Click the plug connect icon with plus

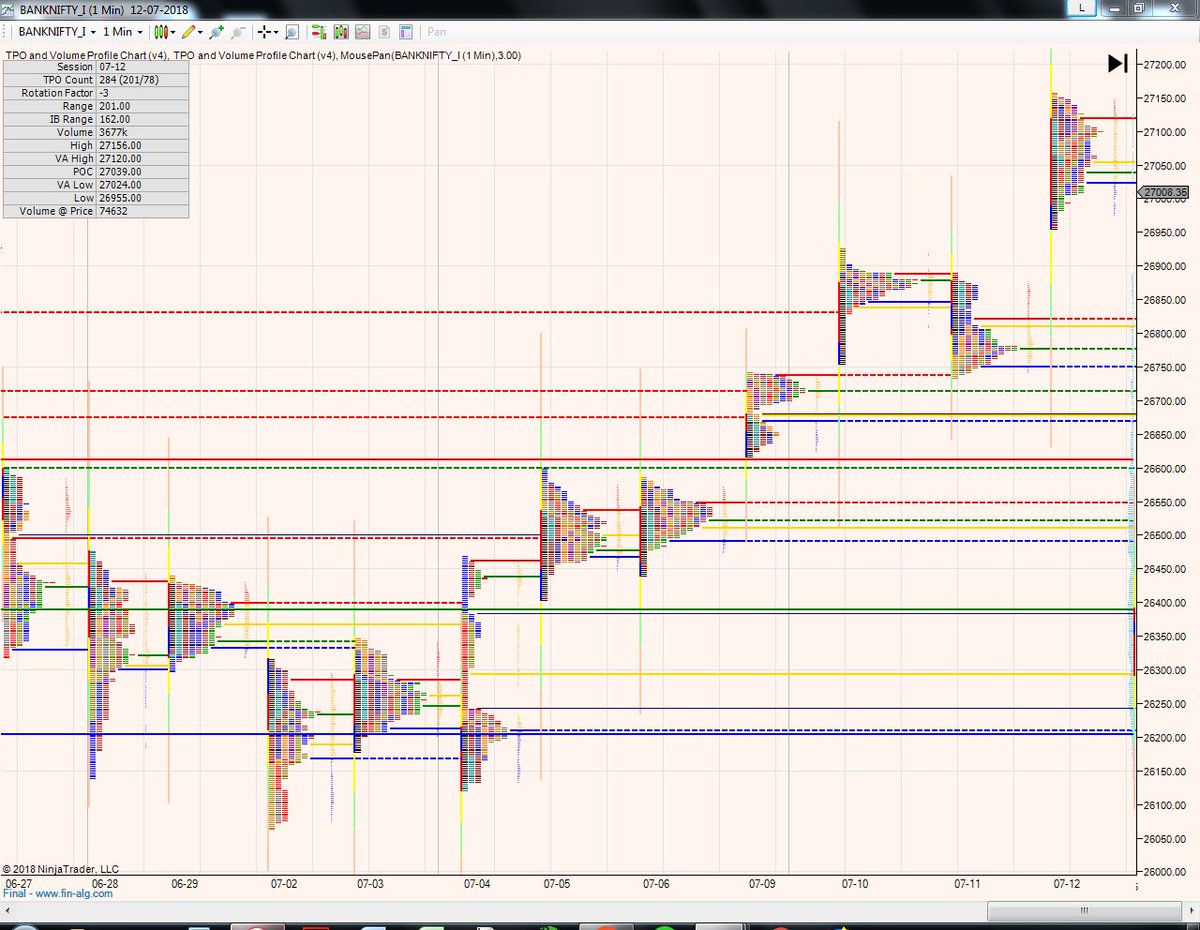click(x=216, y=32)
